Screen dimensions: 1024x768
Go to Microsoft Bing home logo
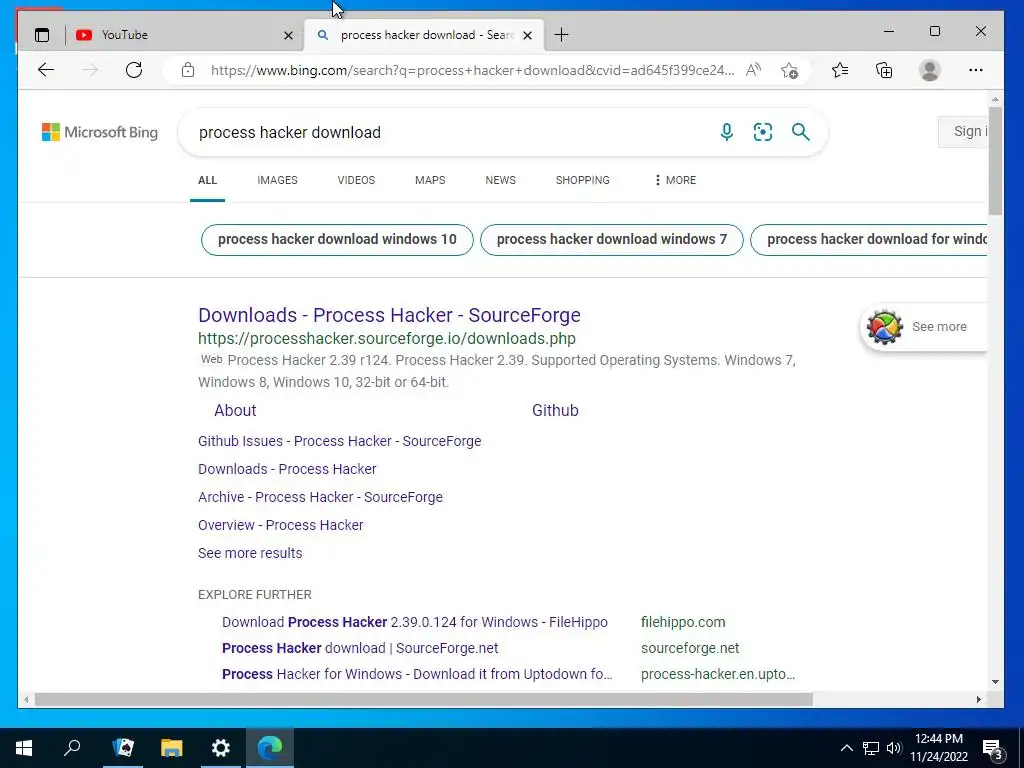(100, 132)
